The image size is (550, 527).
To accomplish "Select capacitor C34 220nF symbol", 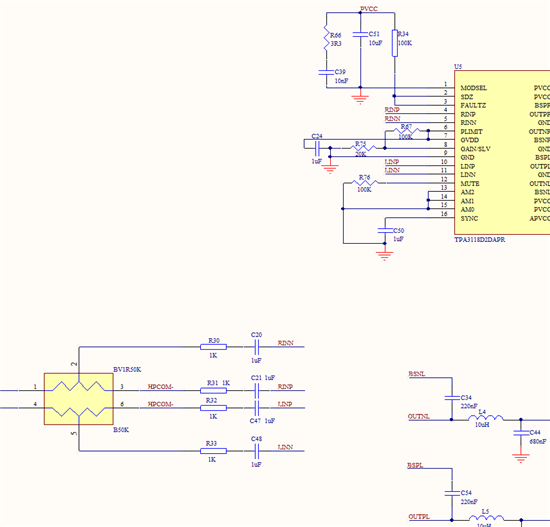I will [x=452, y=398].
